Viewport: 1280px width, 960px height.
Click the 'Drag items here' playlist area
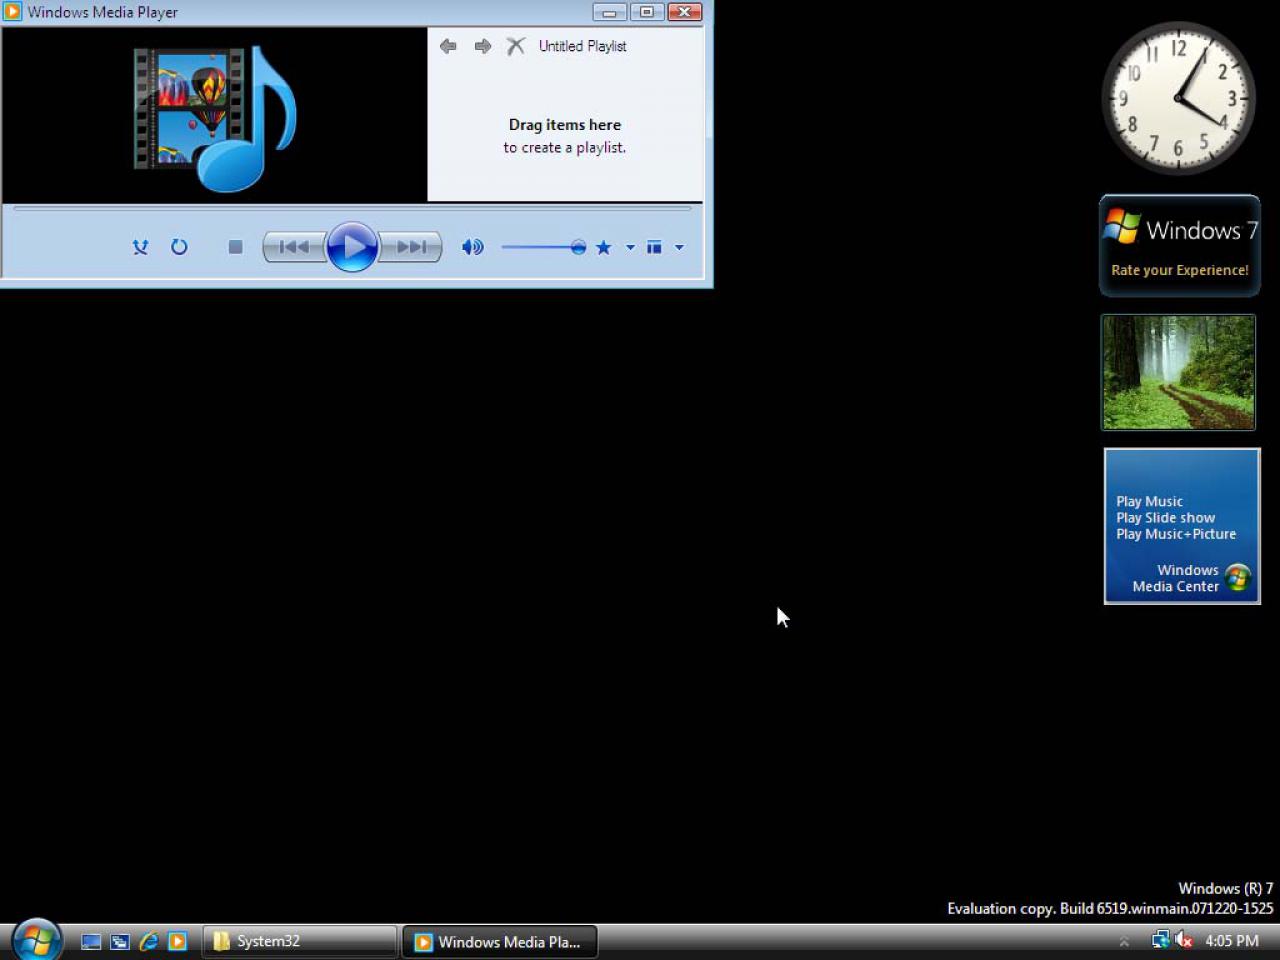(565, 135)
